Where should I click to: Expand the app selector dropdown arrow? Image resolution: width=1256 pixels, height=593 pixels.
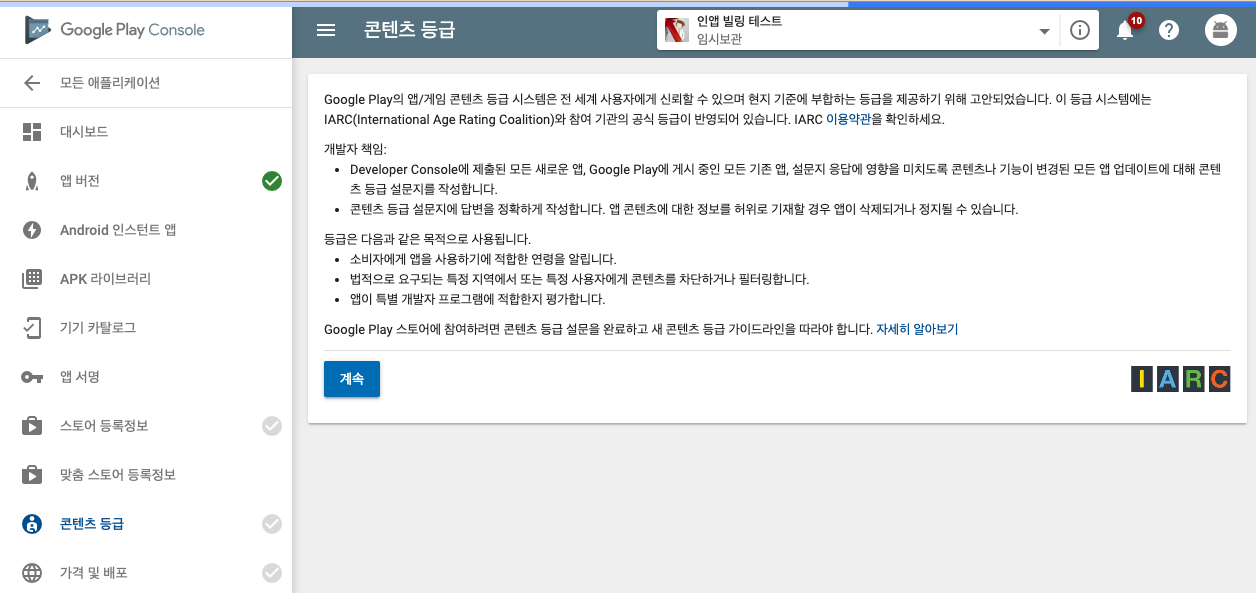pos(1045,31)
